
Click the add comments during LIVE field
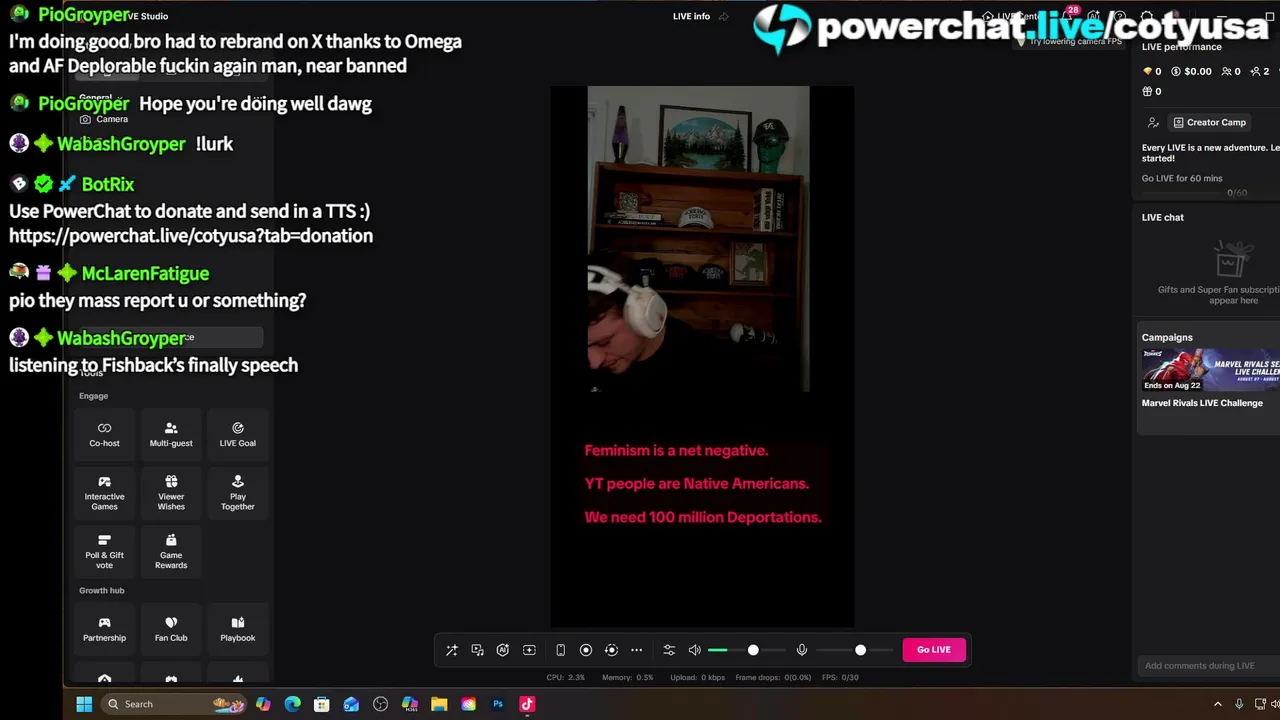click(1208, 666)
